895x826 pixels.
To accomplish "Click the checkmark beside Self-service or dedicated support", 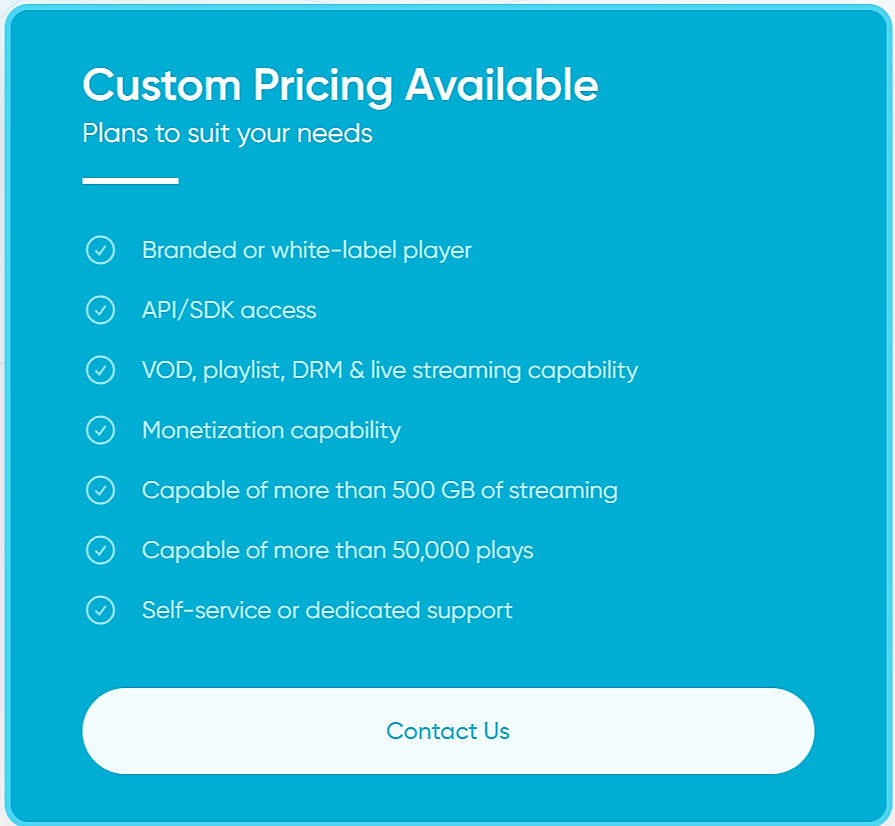I will point(100,610).
